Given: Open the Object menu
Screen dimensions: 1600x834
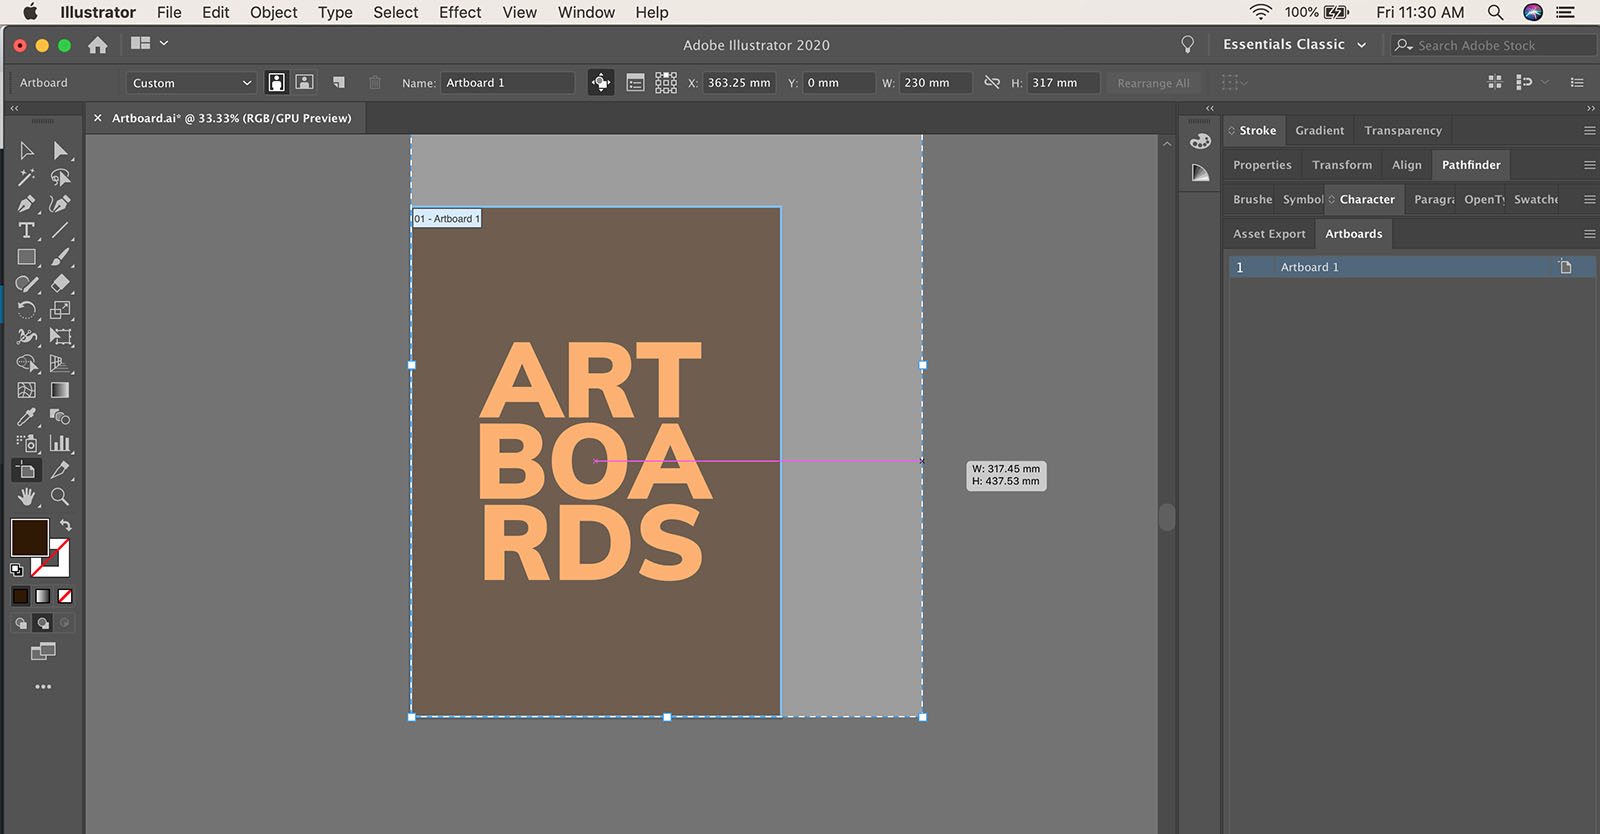Looking at the screenshot, I should coord(273,12).
